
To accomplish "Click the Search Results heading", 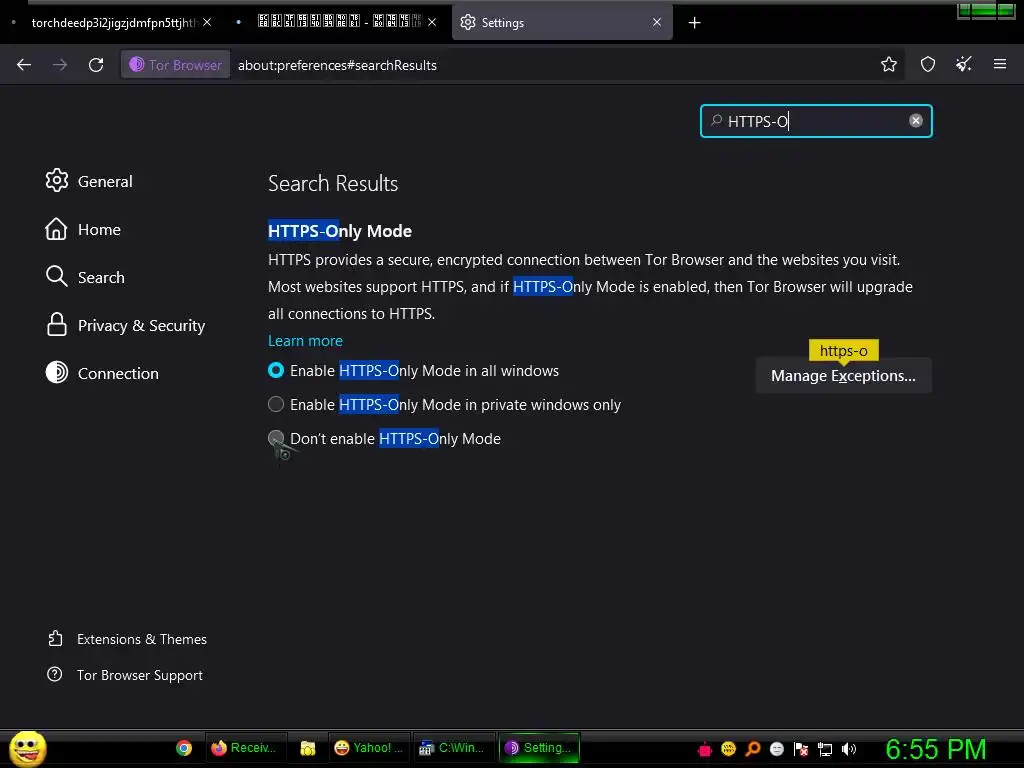I will pyautogui.click(x=333, y=184).
